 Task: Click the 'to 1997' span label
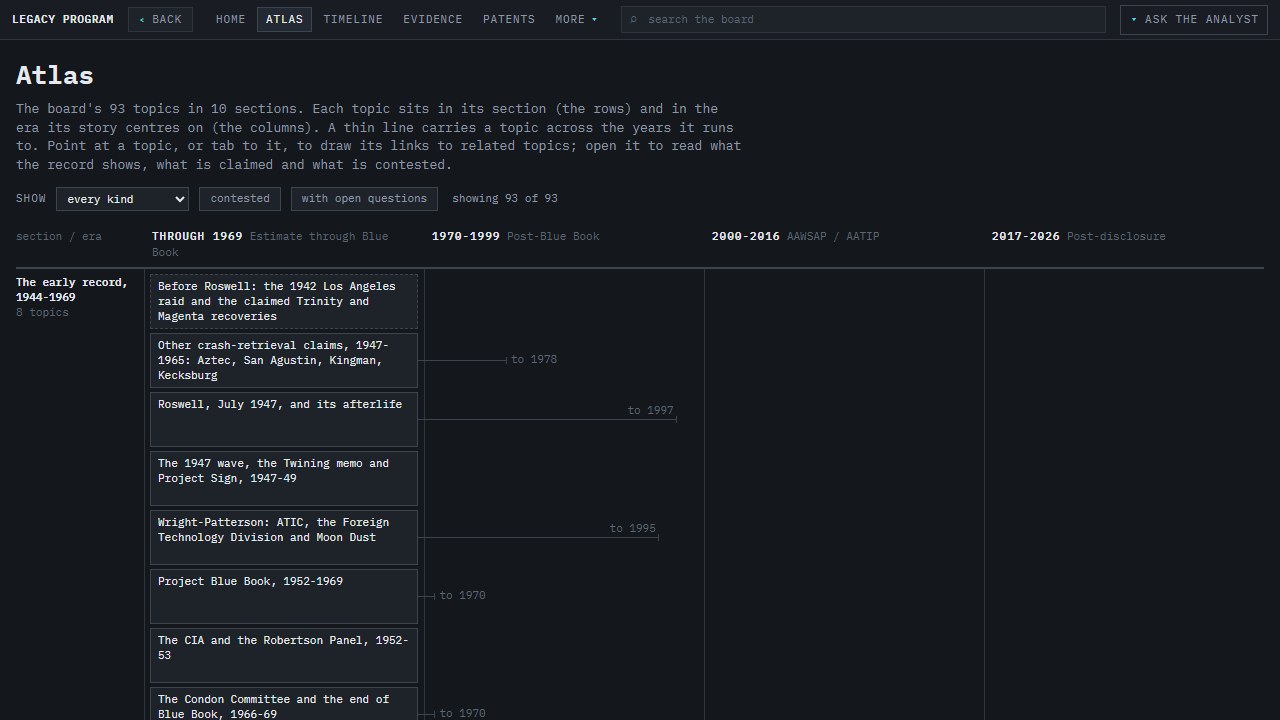pos(651,410)
